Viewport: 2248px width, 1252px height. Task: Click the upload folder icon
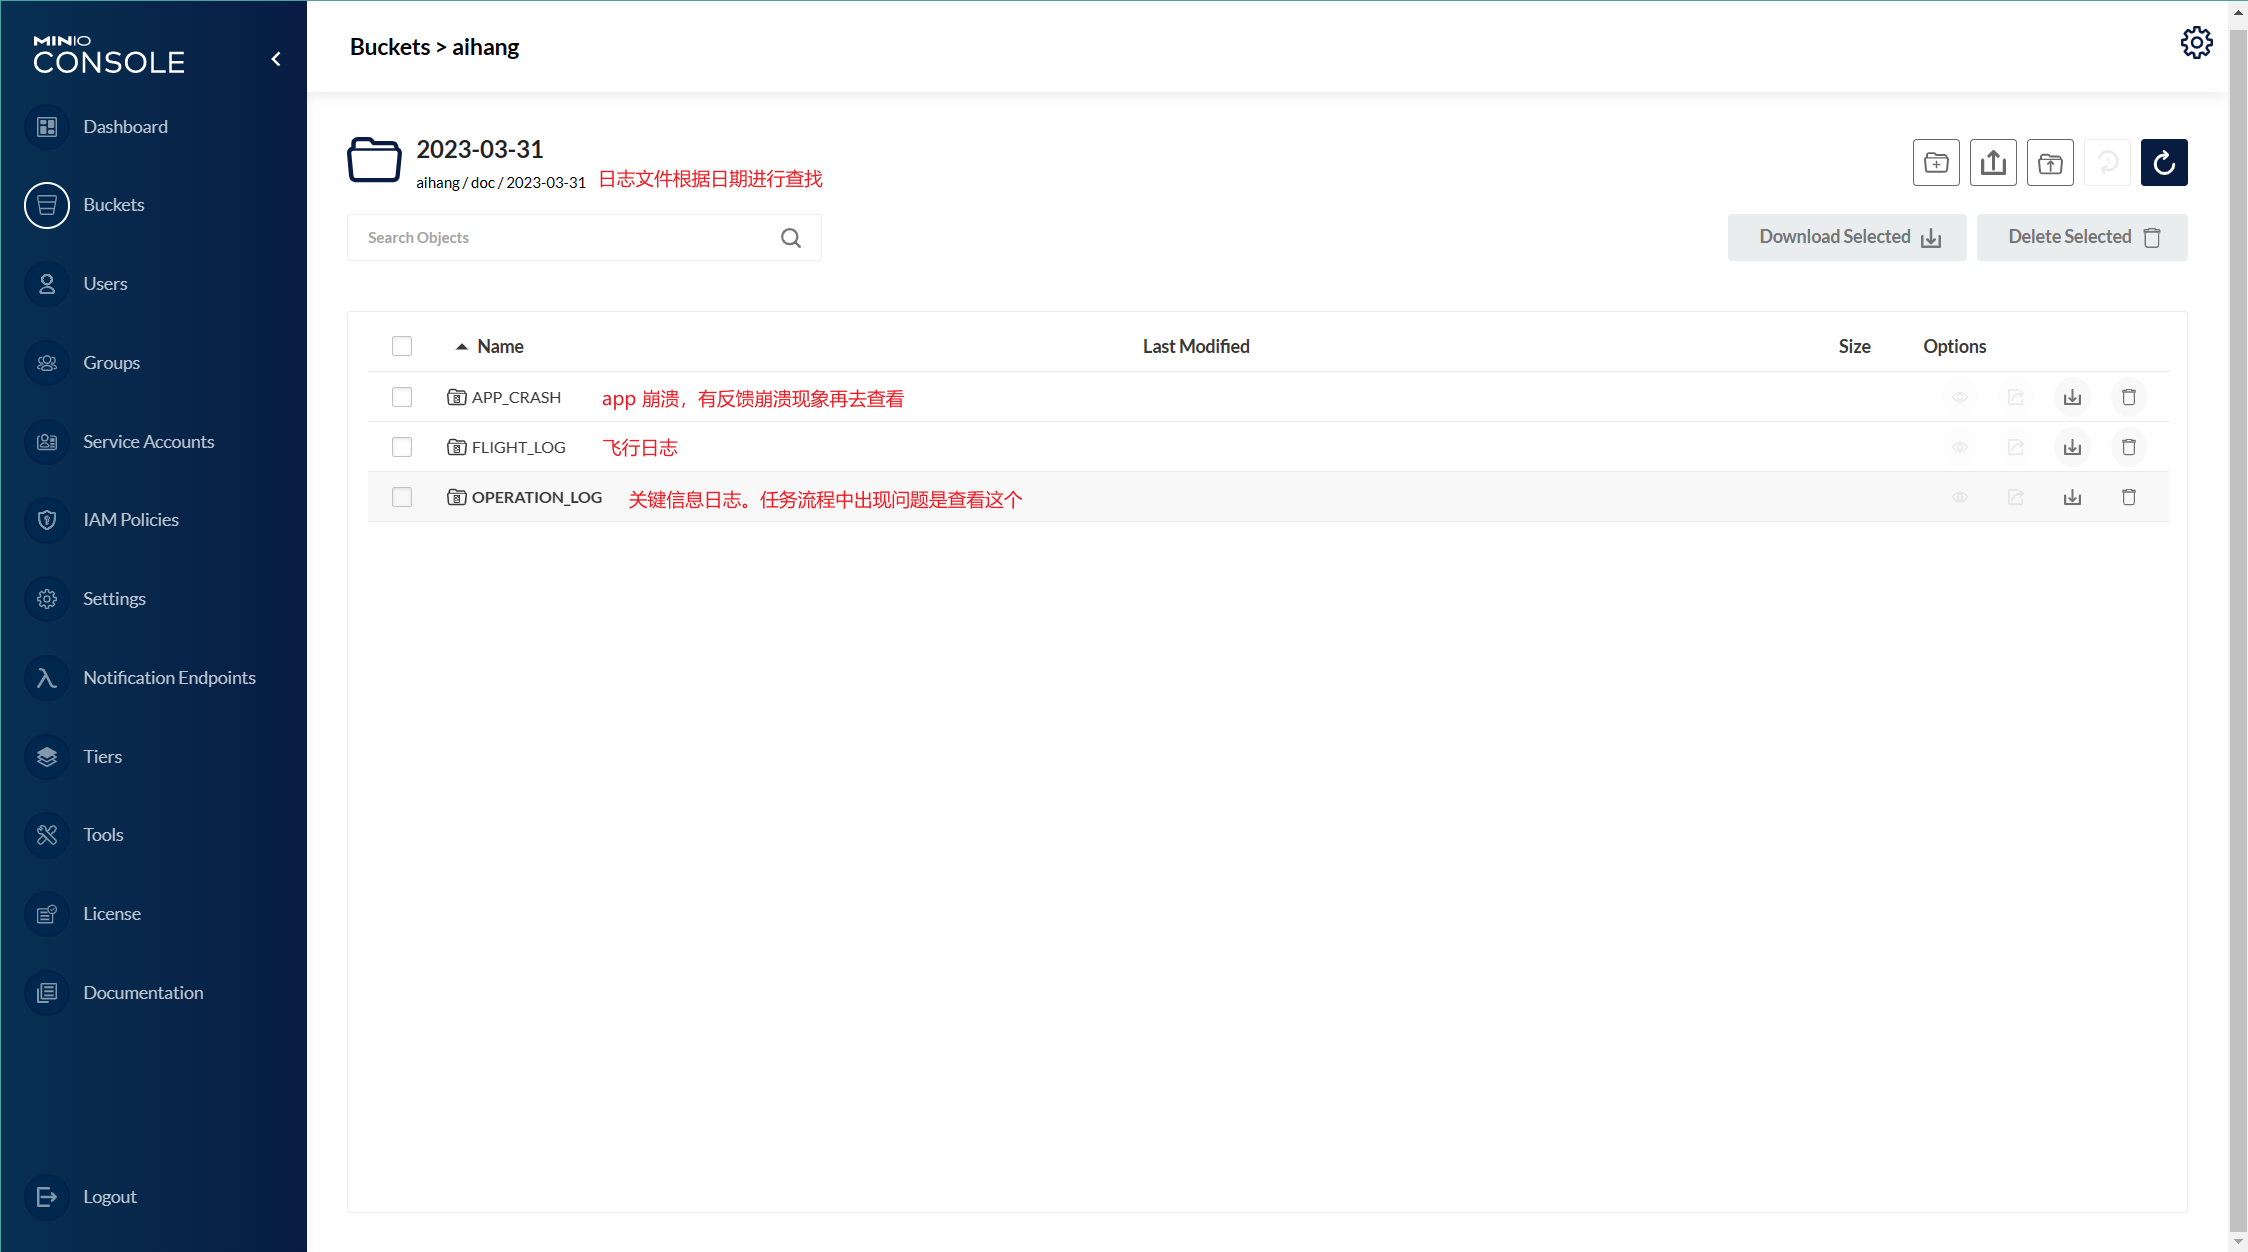pos(2050,163)
